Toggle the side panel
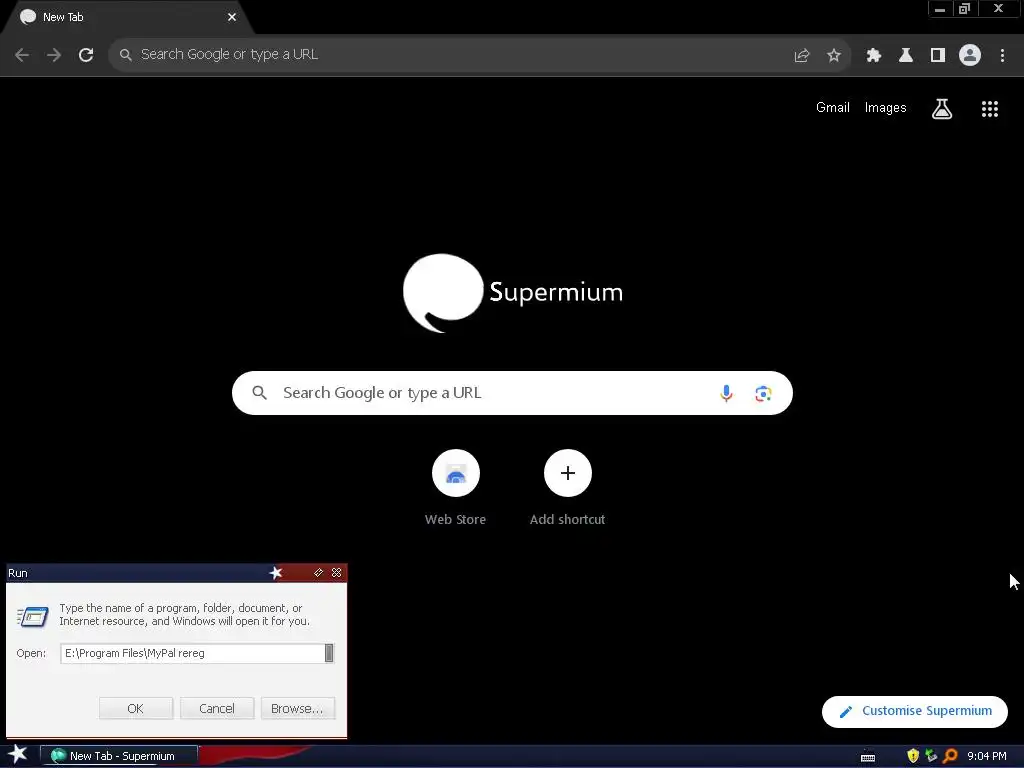The width and height of the screenshot is (1024, 768). point(938,55)
